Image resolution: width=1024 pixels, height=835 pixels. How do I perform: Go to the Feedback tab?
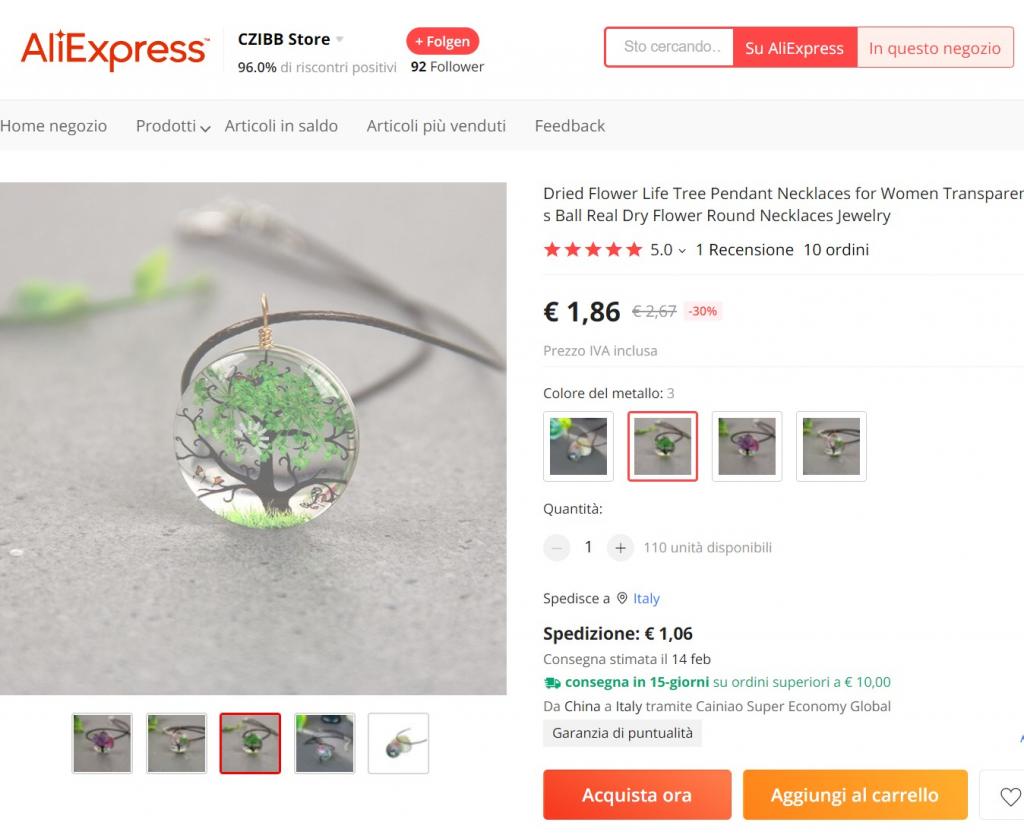click(x=569, y=126)
